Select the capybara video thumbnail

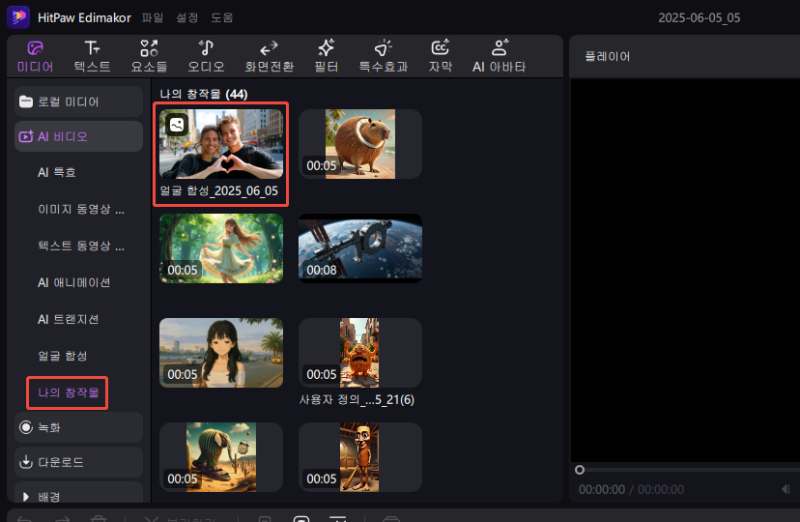pyautogui.click(x=360, y=144)
